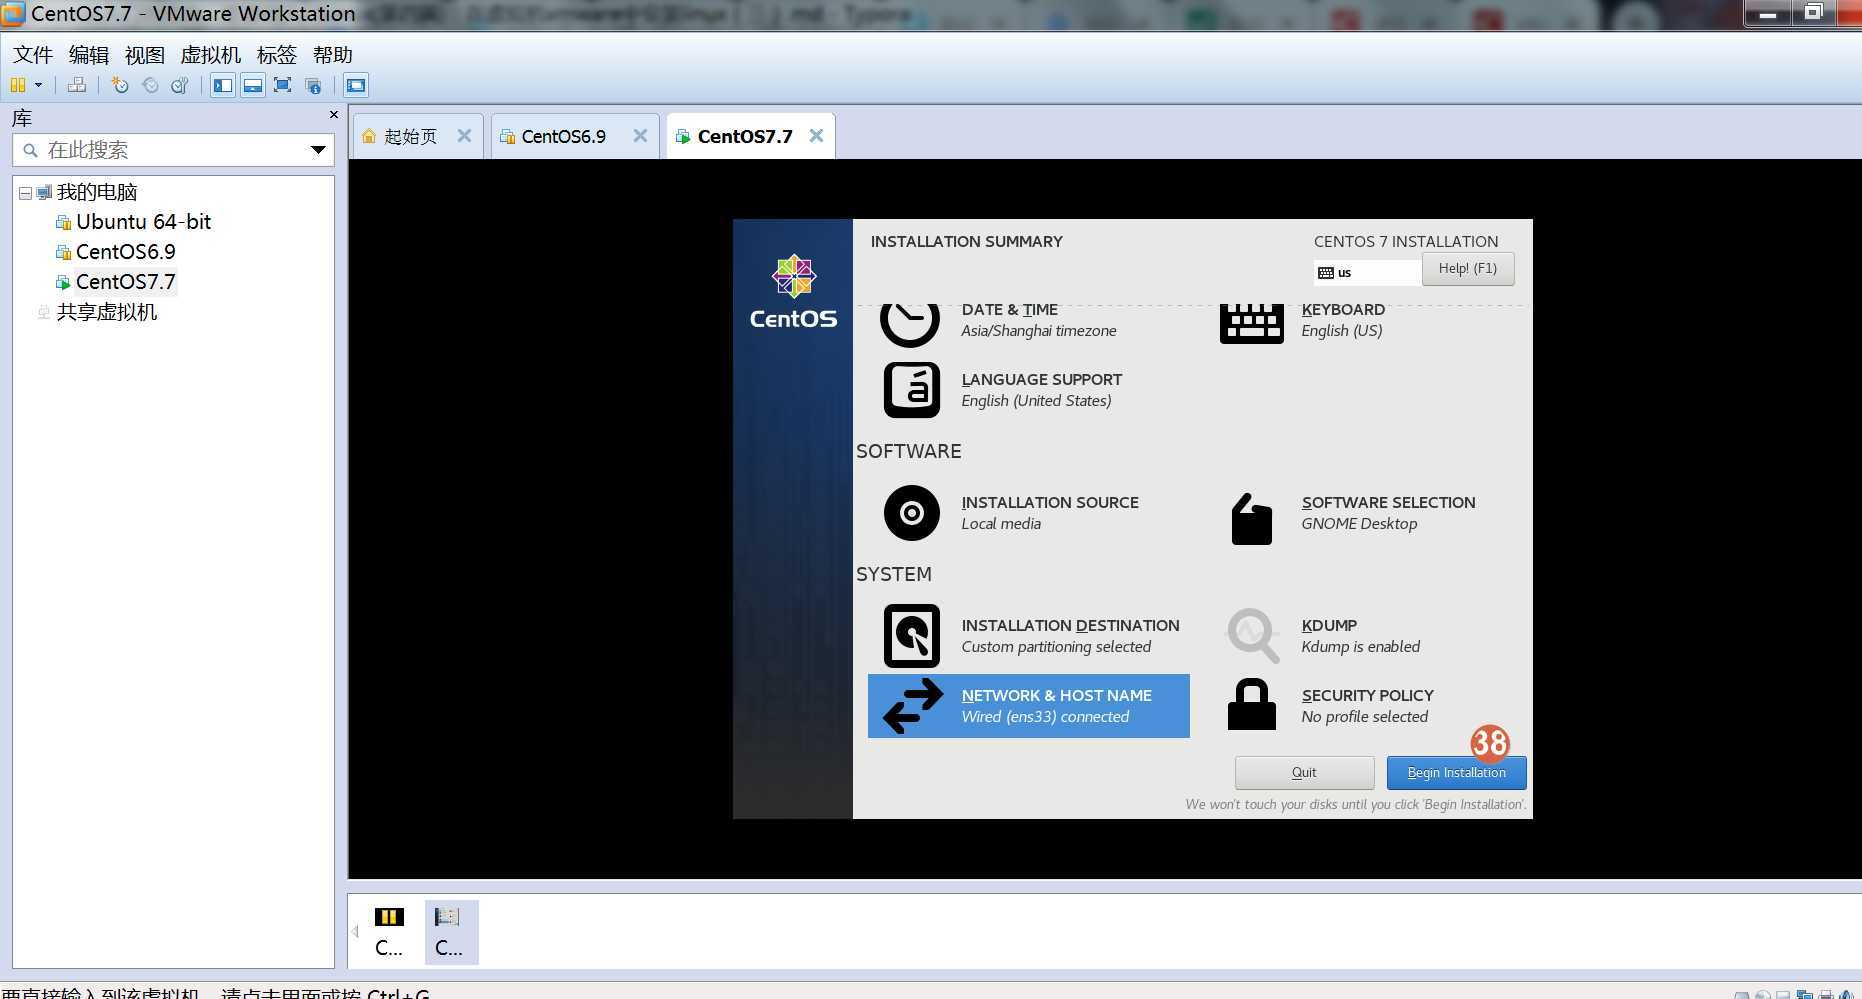Select the paused VM thumbnail in thumbnail bar
This screenshot has height=999, width=1862.
tap(389, 931)
